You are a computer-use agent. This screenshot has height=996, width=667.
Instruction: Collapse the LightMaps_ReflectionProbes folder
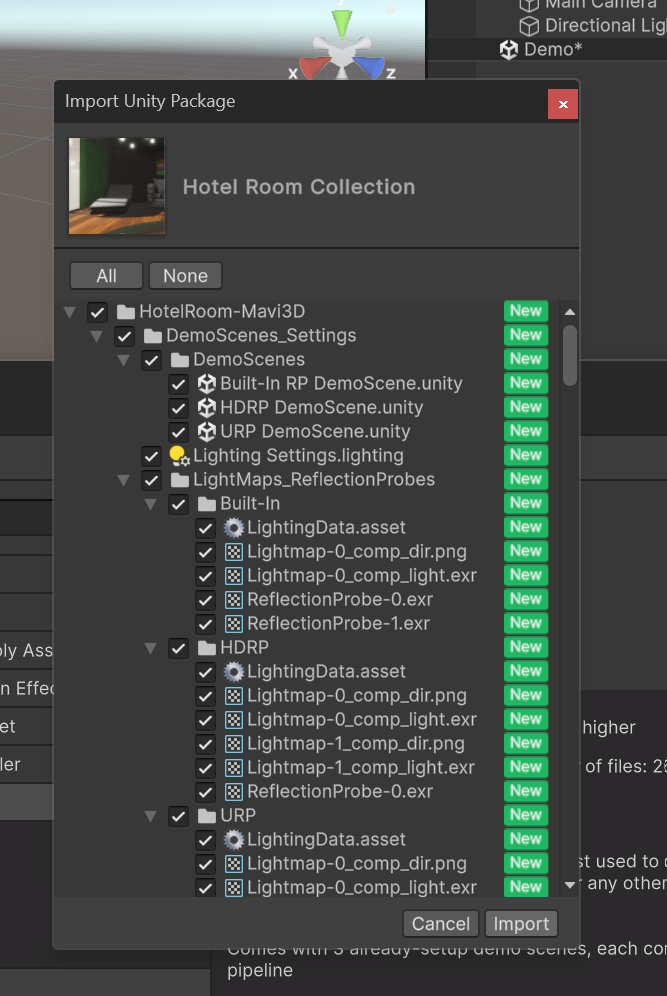coord(124,480)
